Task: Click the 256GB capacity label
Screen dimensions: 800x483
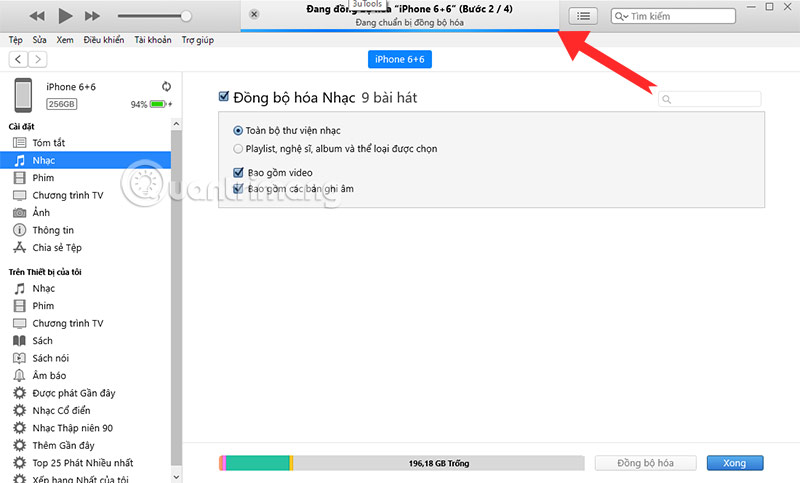Action: 62,104
